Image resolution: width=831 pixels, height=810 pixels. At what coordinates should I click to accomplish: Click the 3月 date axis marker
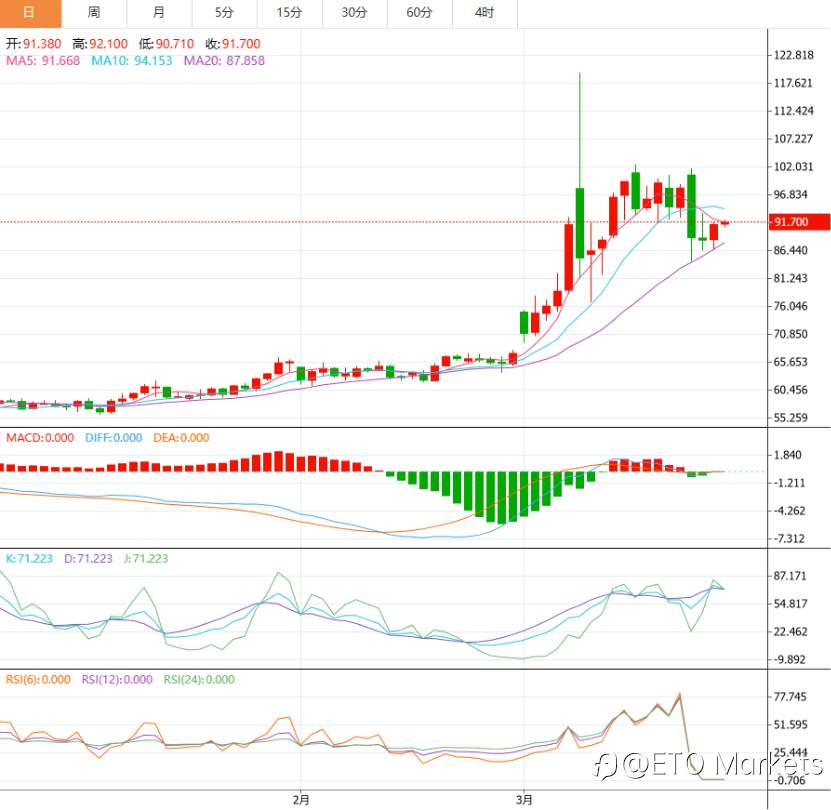[524, 799]
